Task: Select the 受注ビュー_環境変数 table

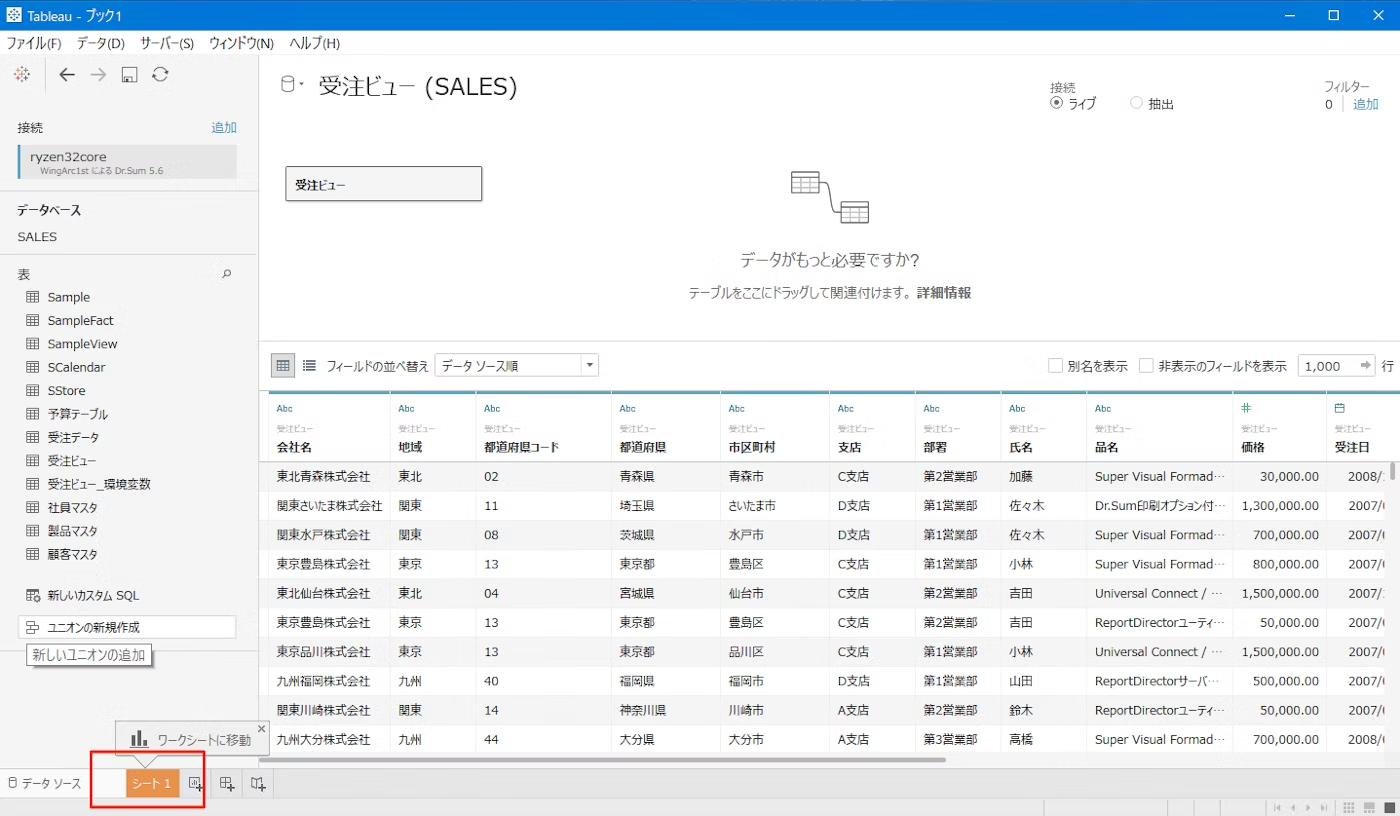Action: click(x=99, y=483)
